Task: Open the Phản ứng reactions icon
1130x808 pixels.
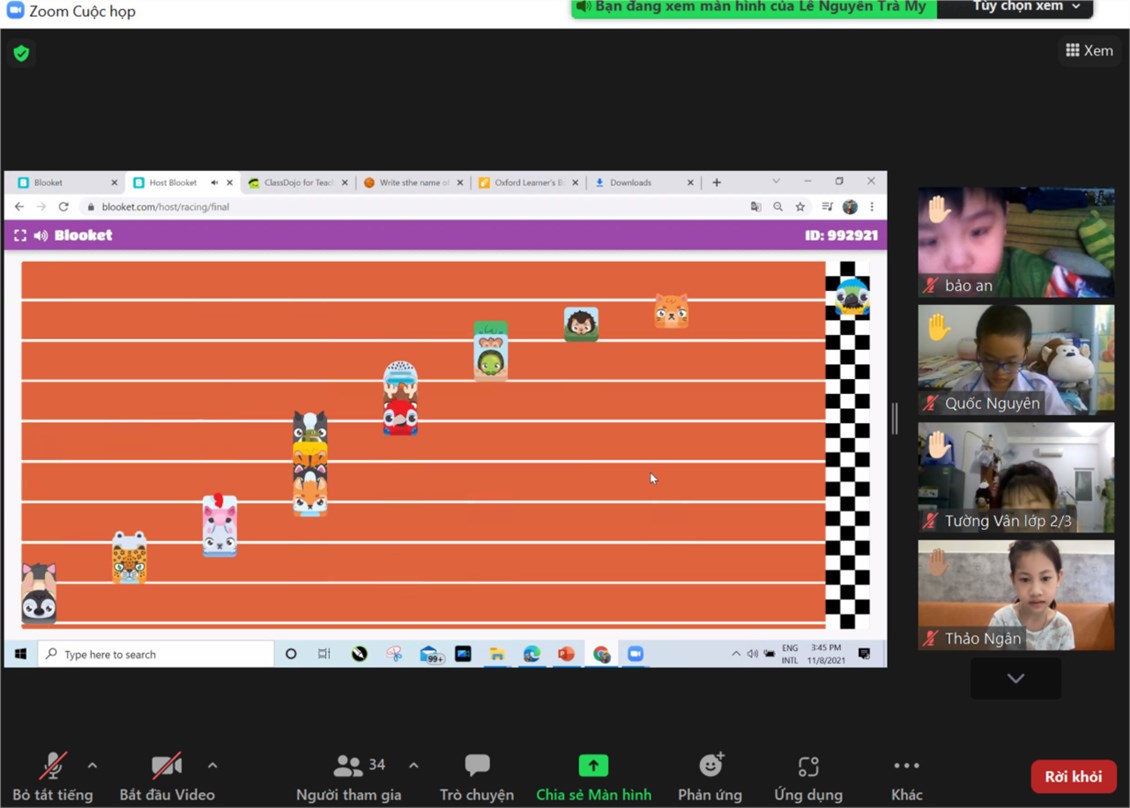Action: coord(710,766)
